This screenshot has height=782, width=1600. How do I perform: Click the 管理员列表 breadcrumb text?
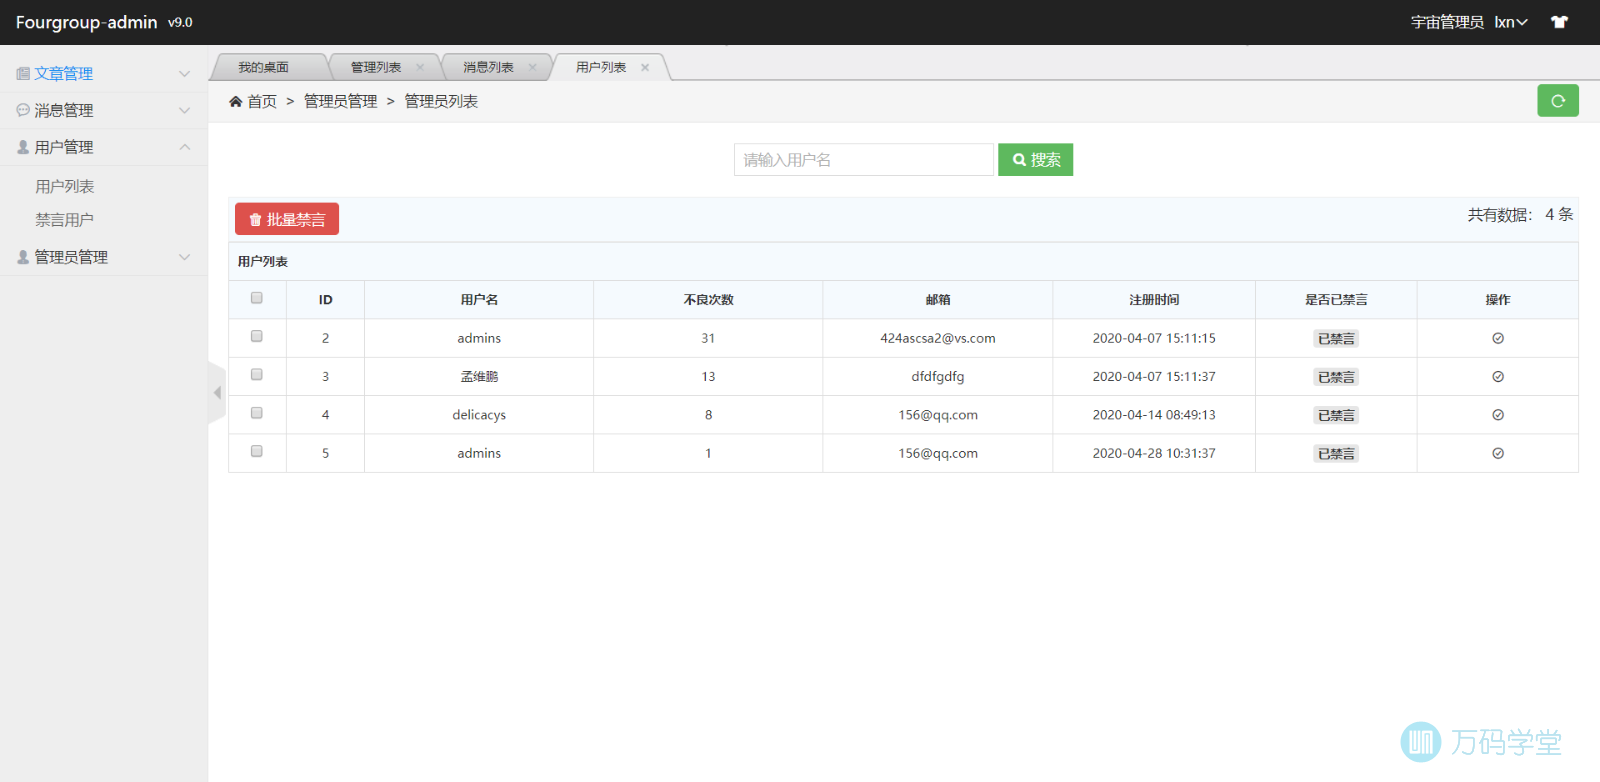441,101
